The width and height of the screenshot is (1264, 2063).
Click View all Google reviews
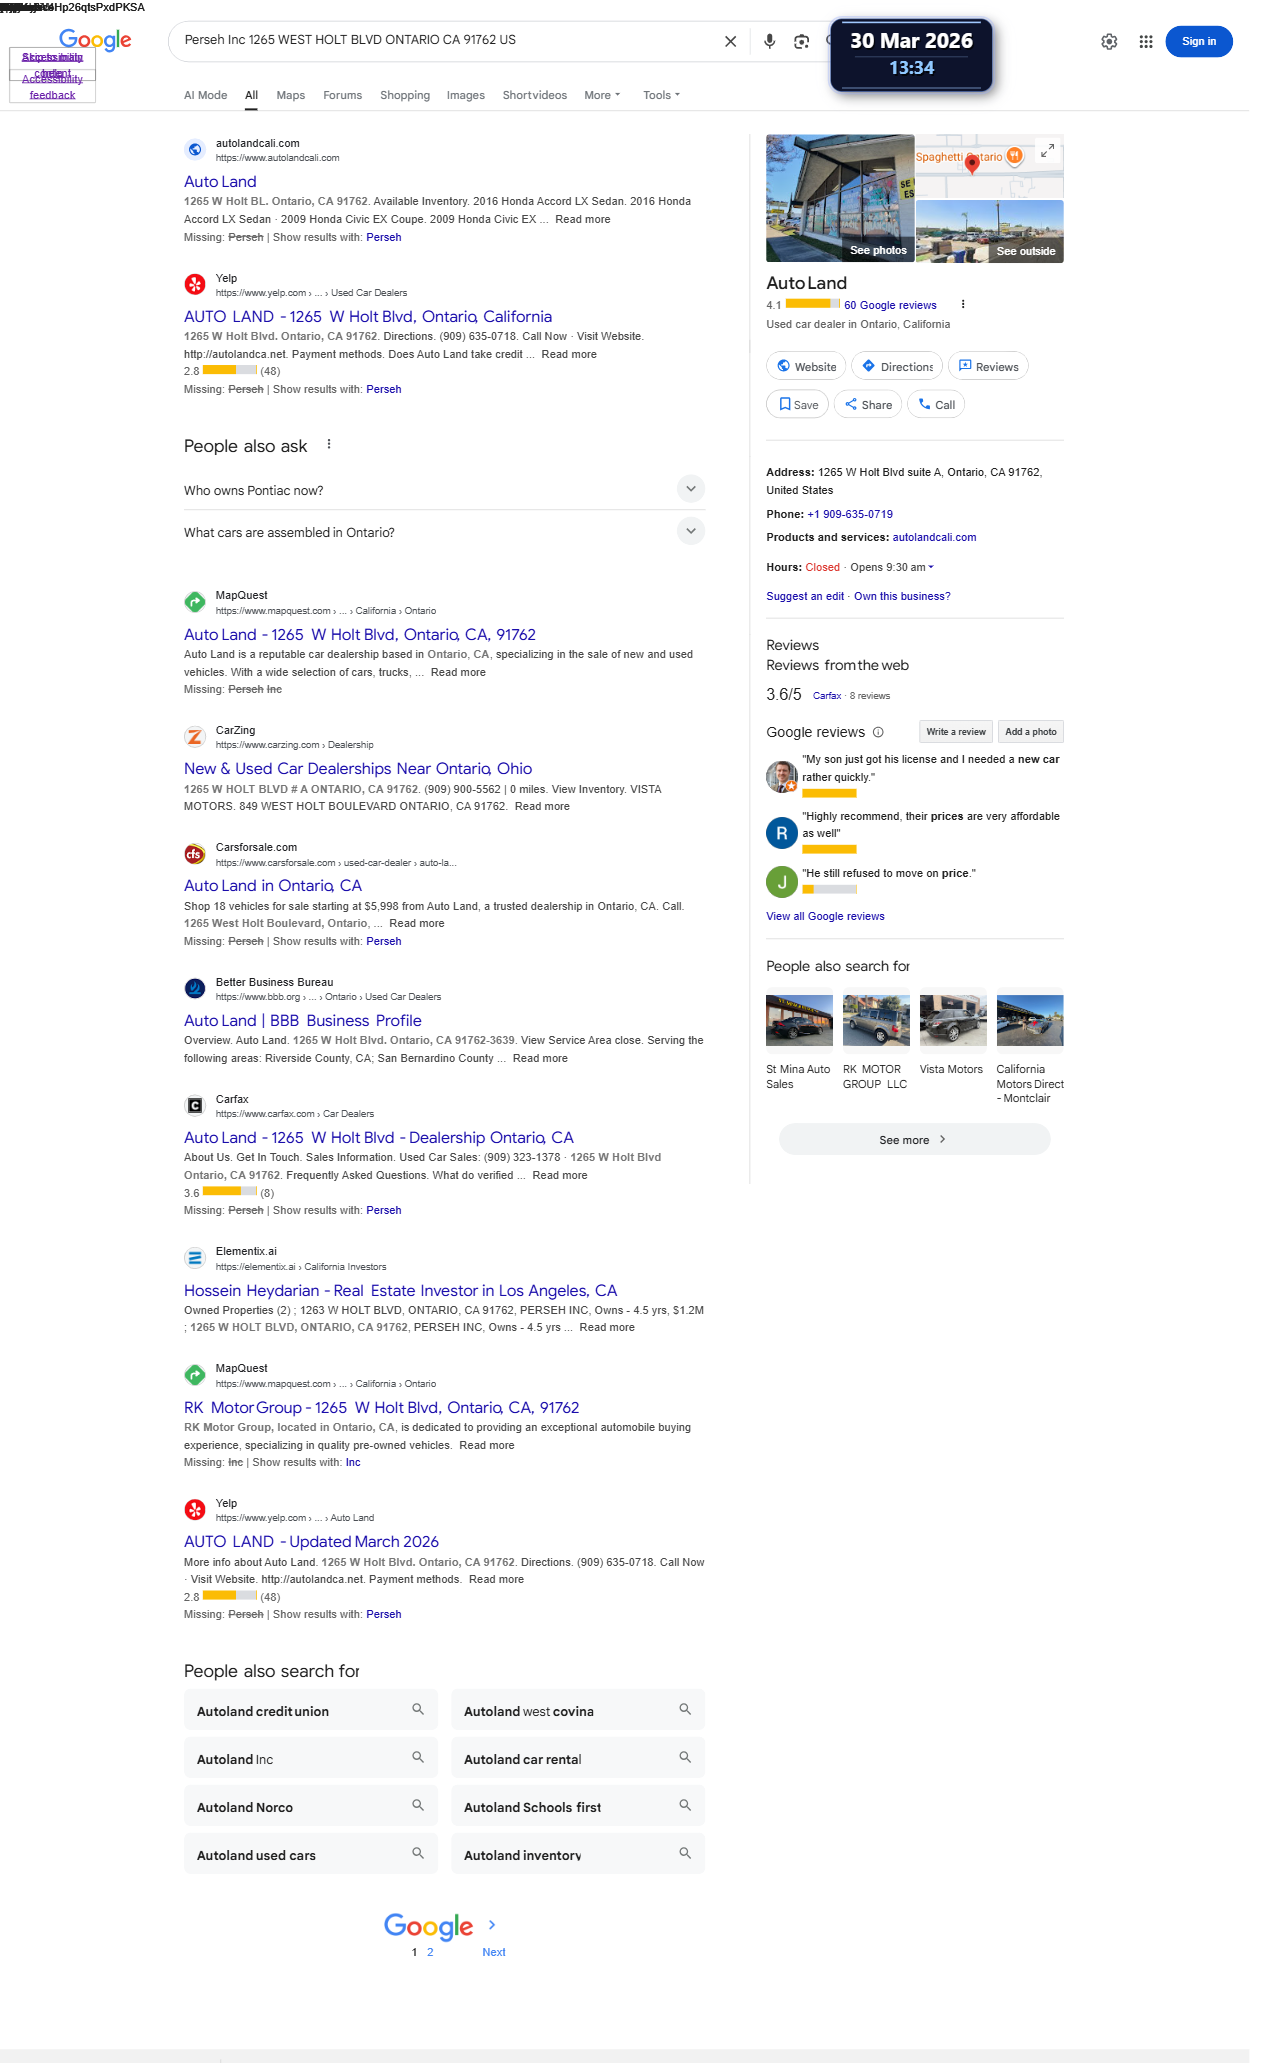coord(825,916)
